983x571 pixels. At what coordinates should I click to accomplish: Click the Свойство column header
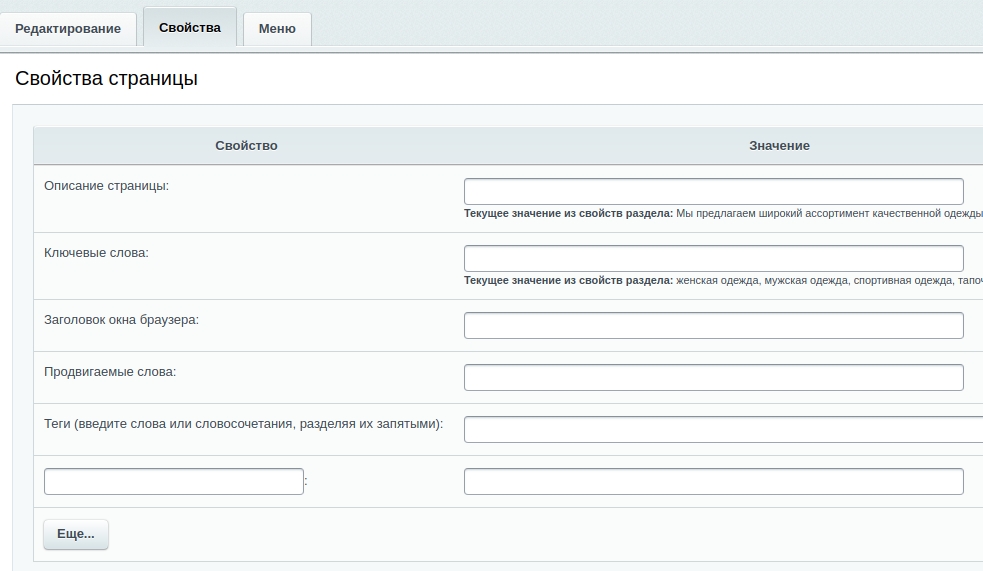coord(246,146)
